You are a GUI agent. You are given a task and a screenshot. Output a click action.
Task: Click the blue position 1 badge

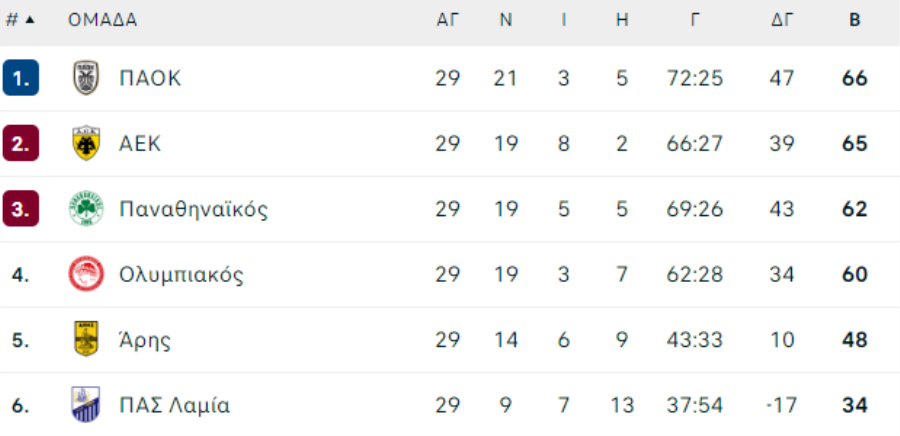click(x=20, y=78)
